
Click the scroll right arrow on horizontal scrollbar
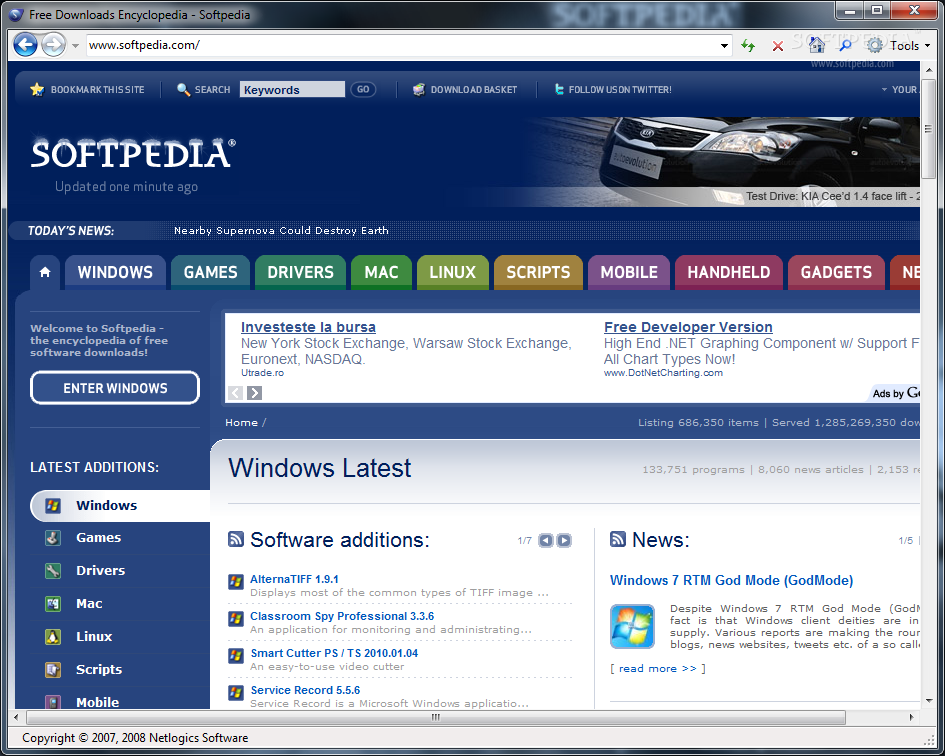[x=911, y=717]
